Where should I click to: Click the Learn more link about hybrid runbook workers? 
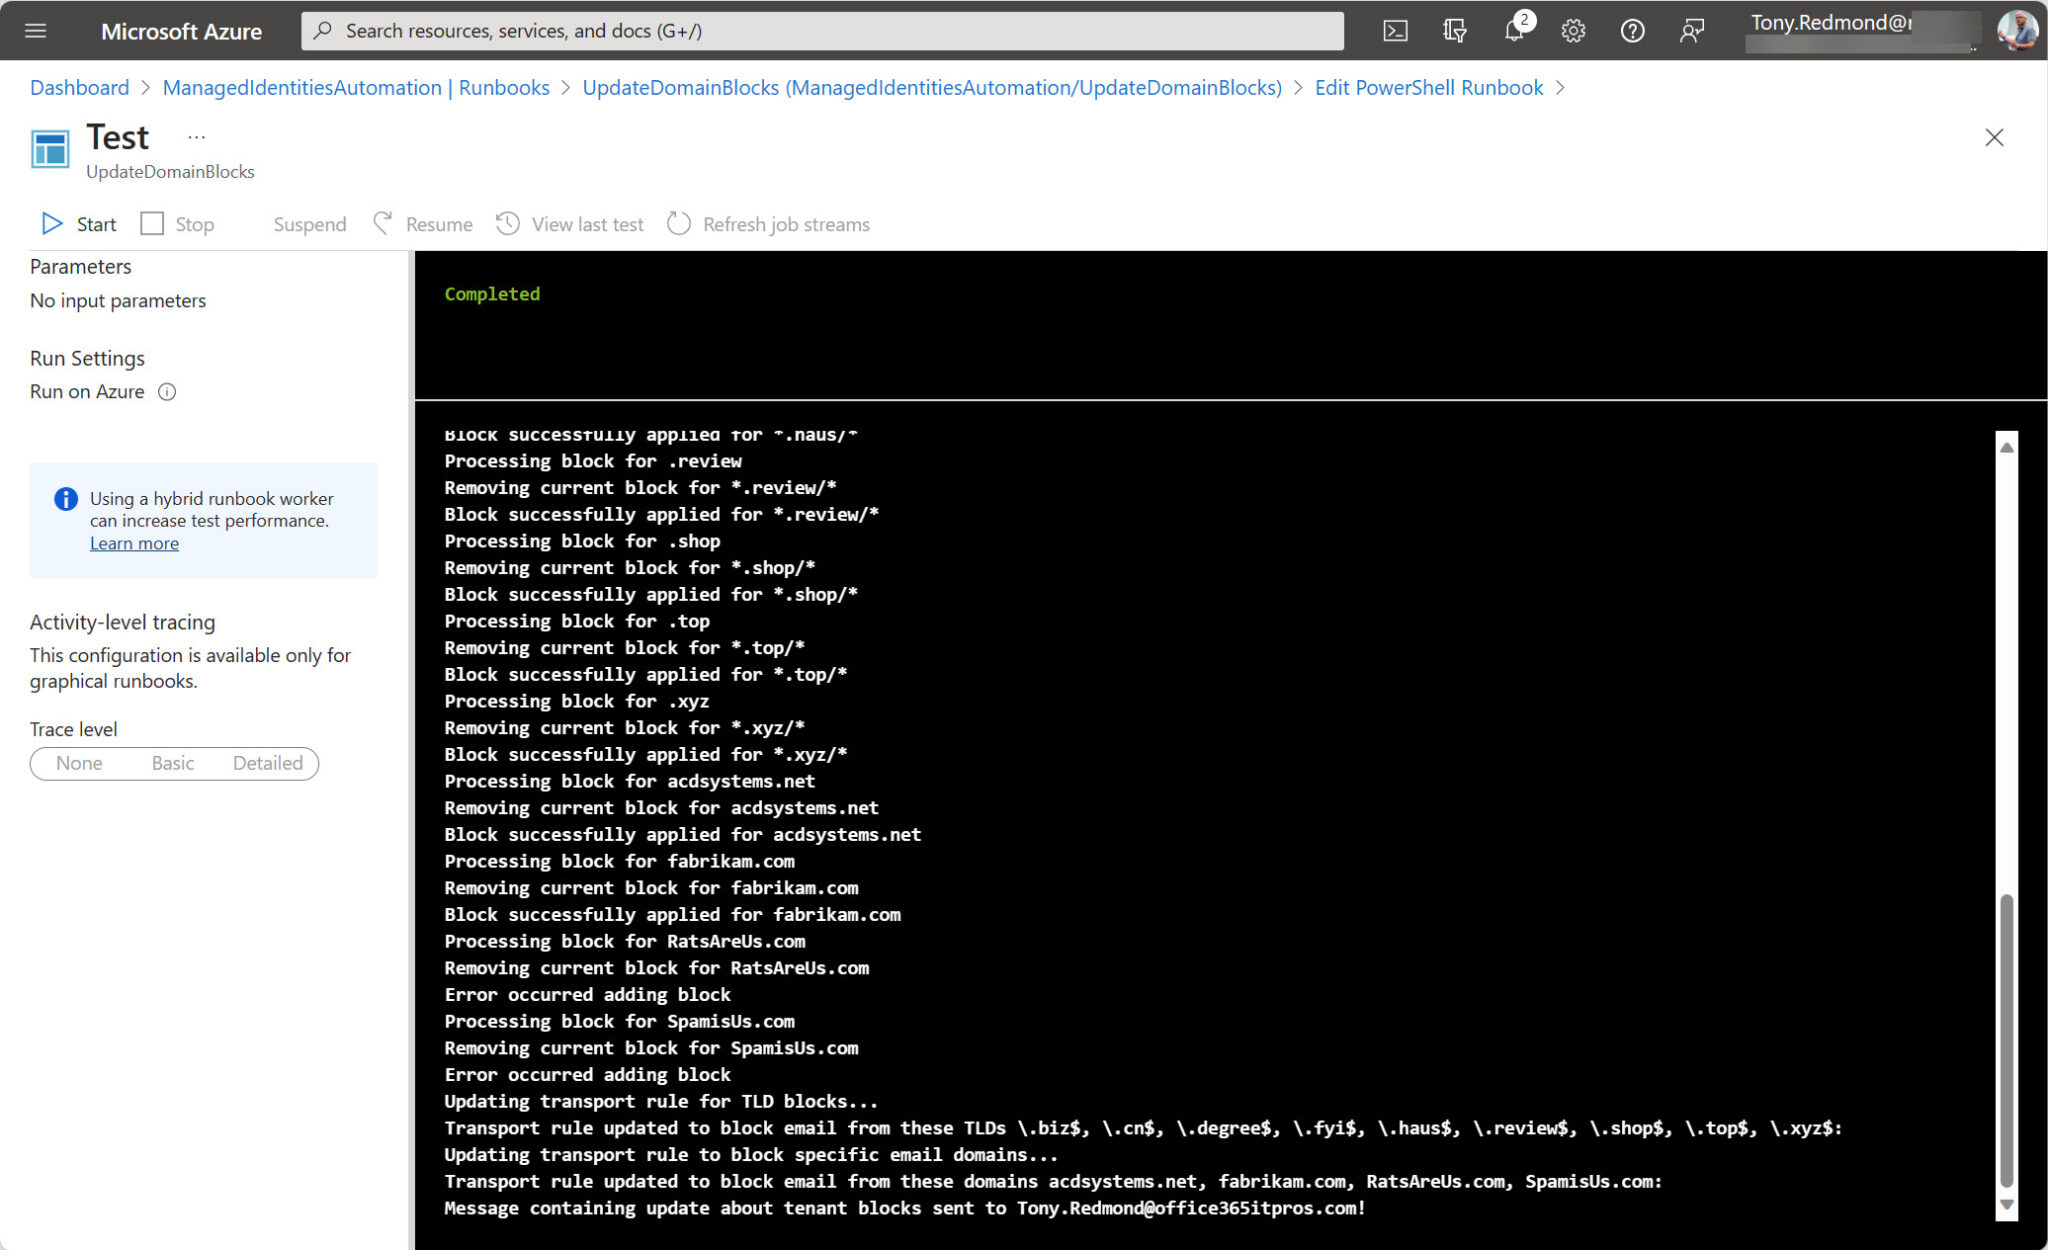pos(134,543)
